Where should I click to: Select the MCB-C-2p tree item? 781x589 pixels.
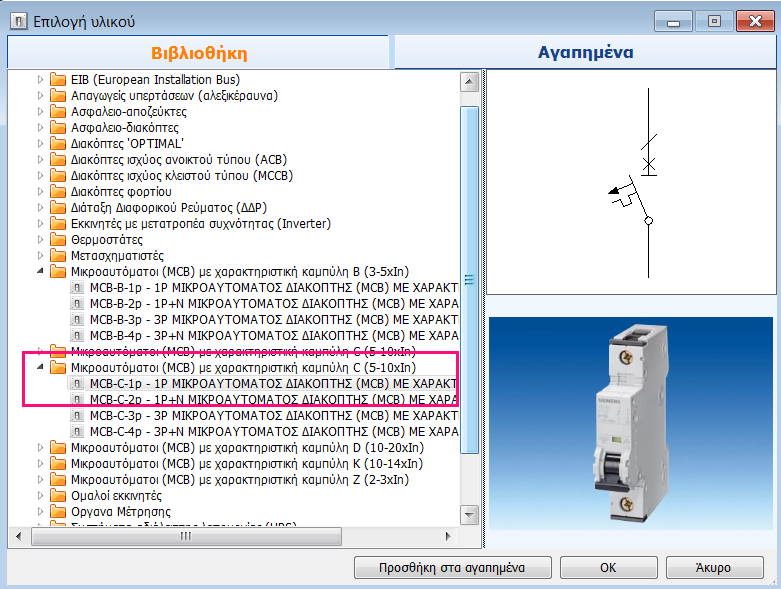coord(270,400)
